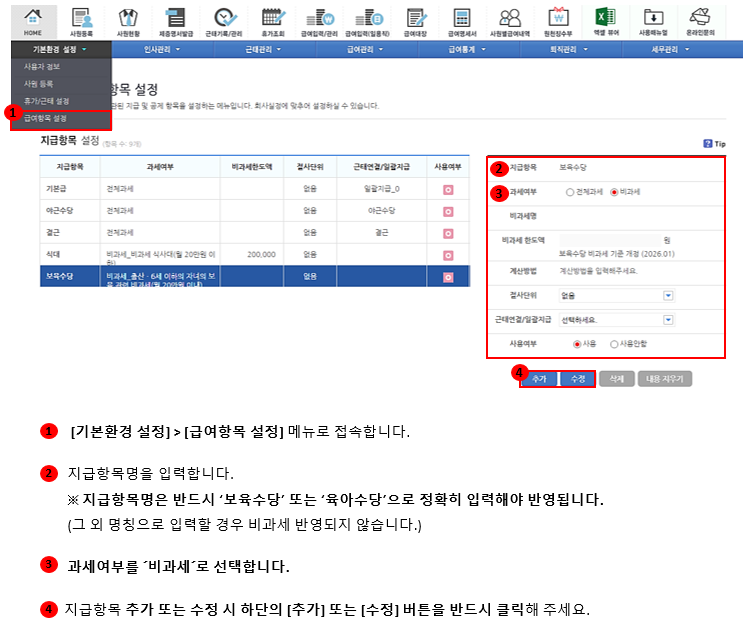Select the 전체과세 radio button
Screen dimensions: 753x635
point(570,191)
